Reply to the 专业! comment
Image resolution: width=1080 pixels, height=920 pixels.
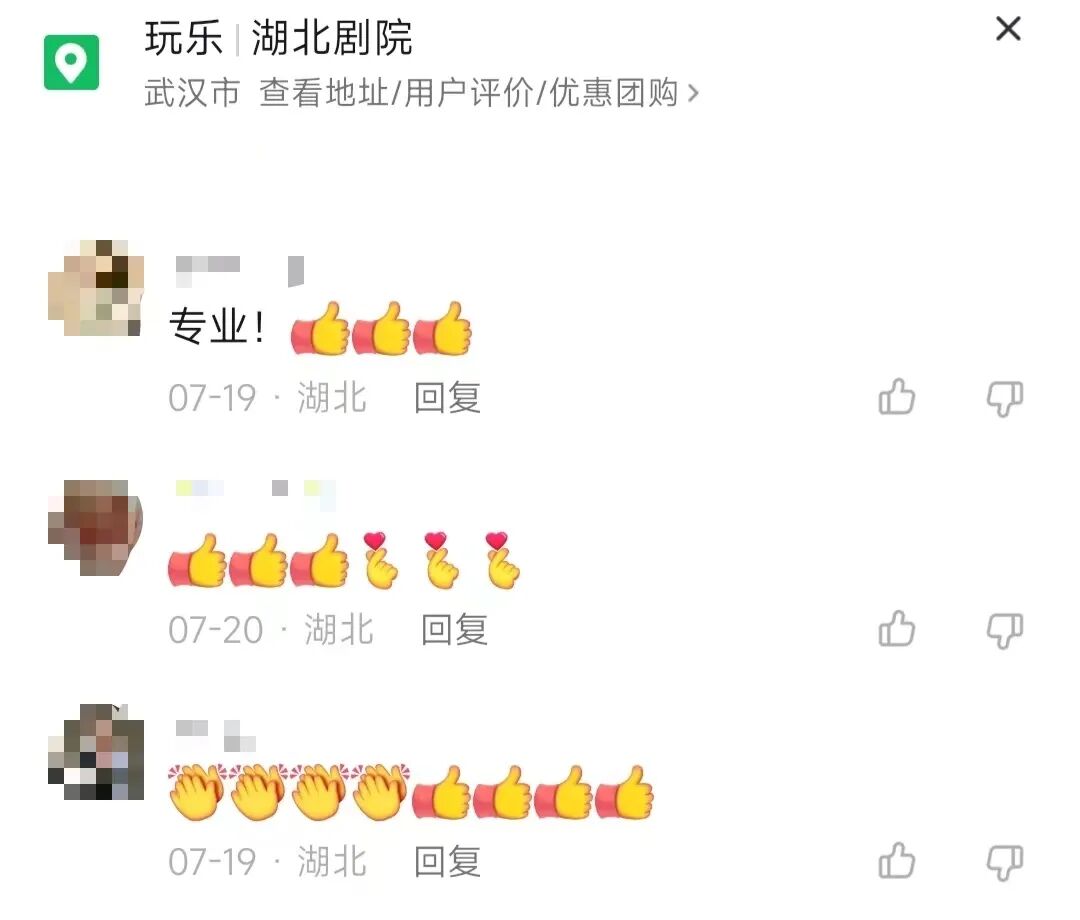coord(447,398)
